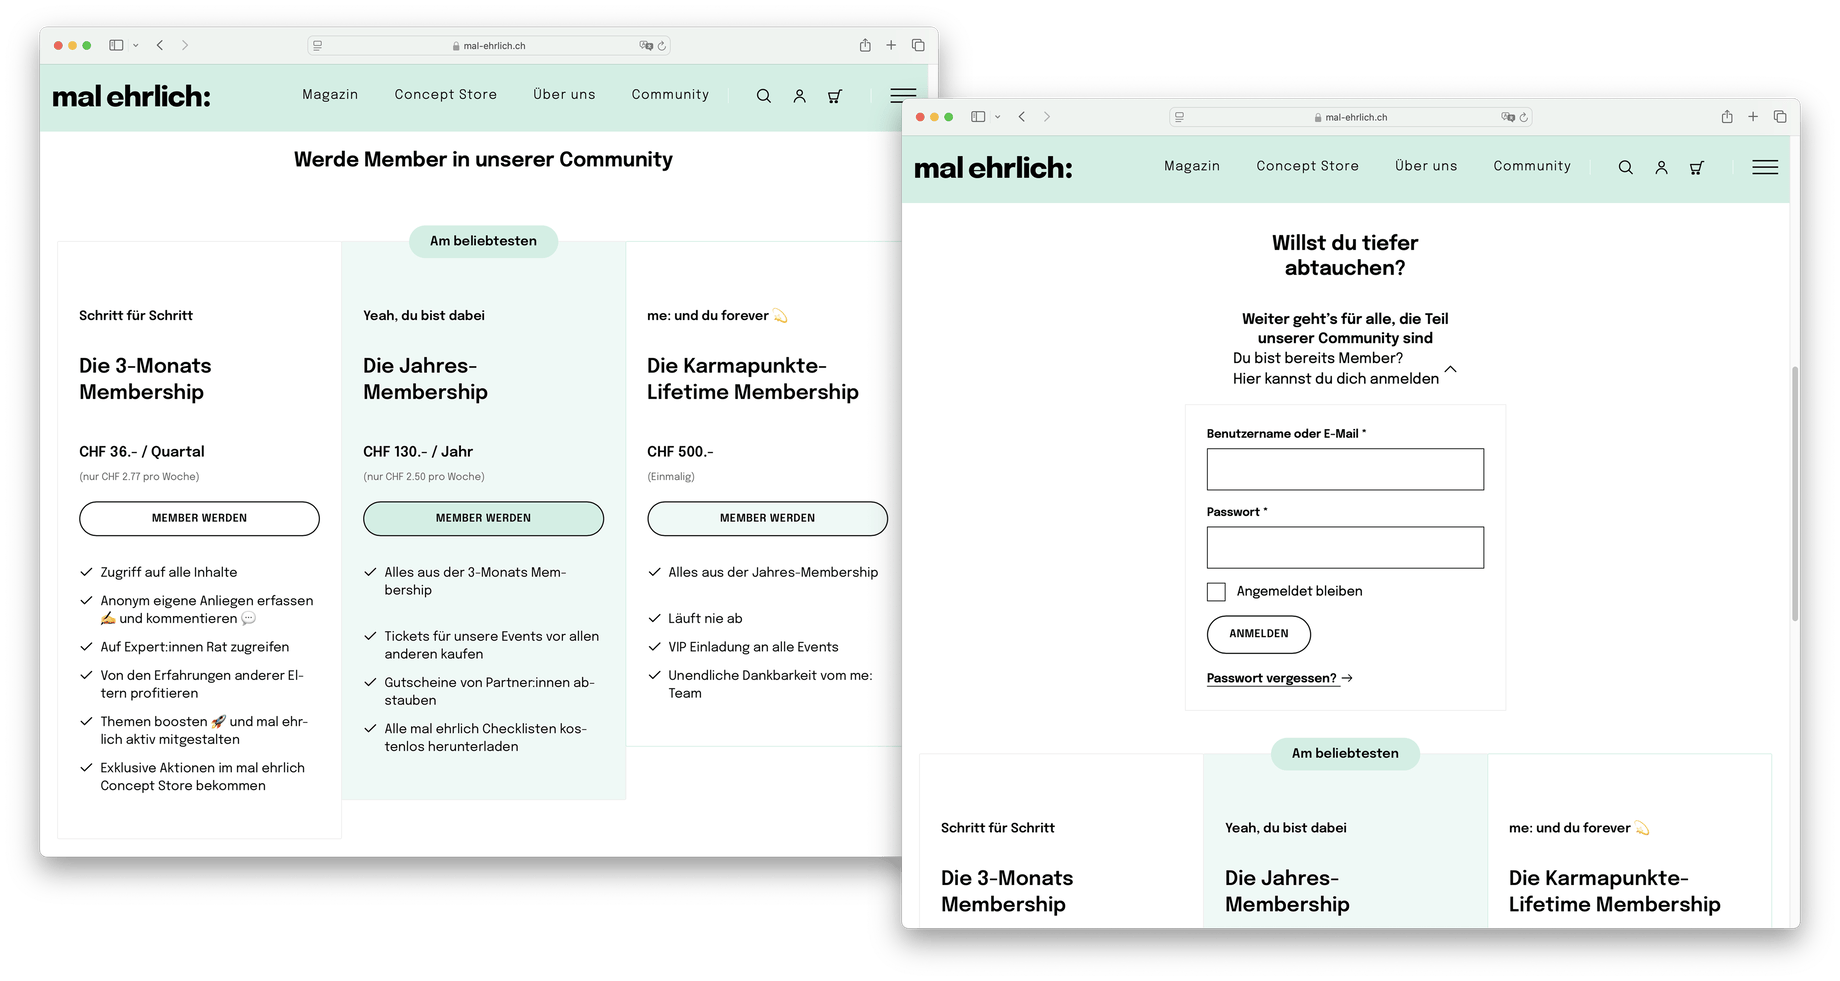Open a new tab with the plus icon
Image resolution: width=1840 pixels, height=981 pixels.
point(1753,117)
